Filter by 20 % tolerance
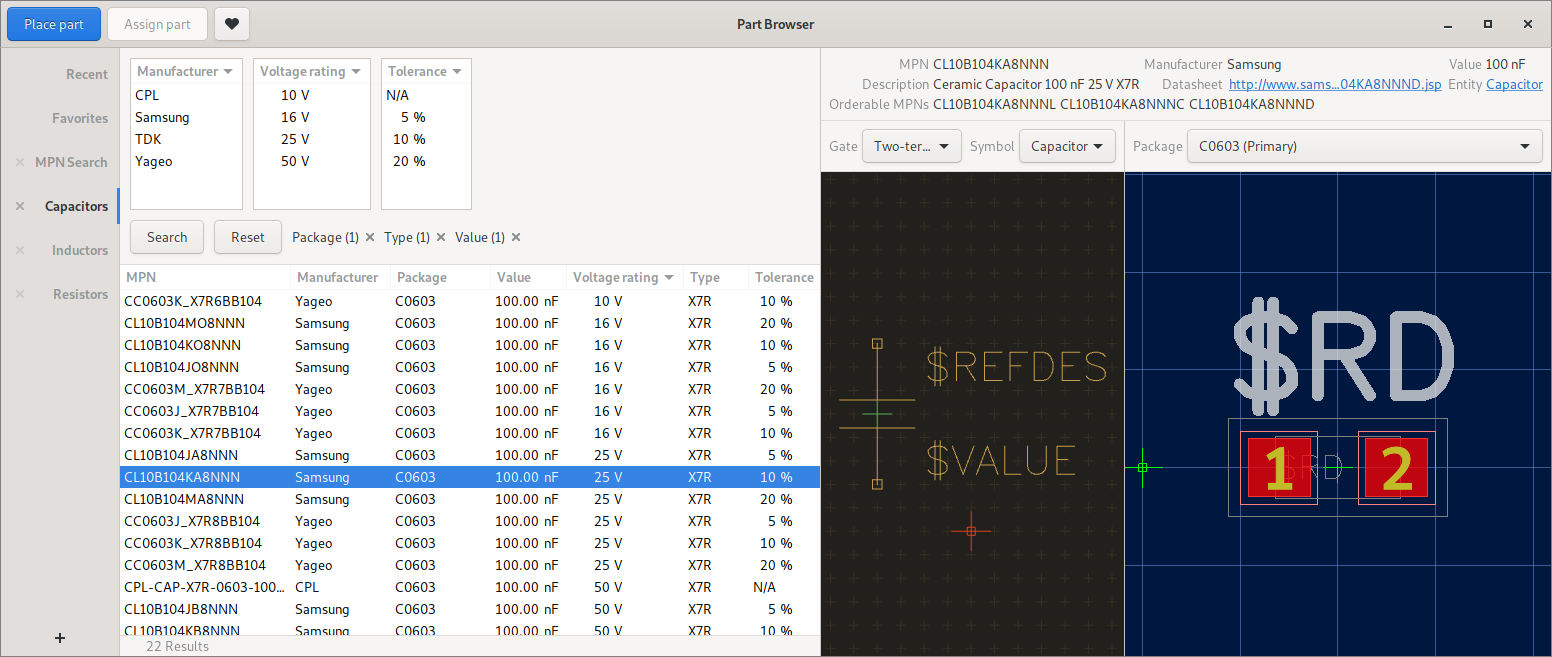 click(426, 161)
